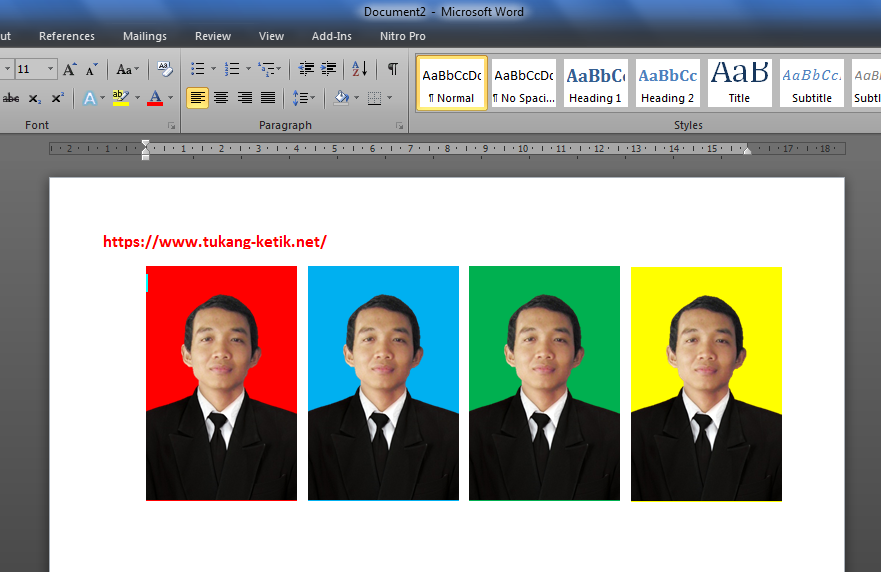Toggle Center alignment
The image size is (881, 572).
click(x=221, y=98)
